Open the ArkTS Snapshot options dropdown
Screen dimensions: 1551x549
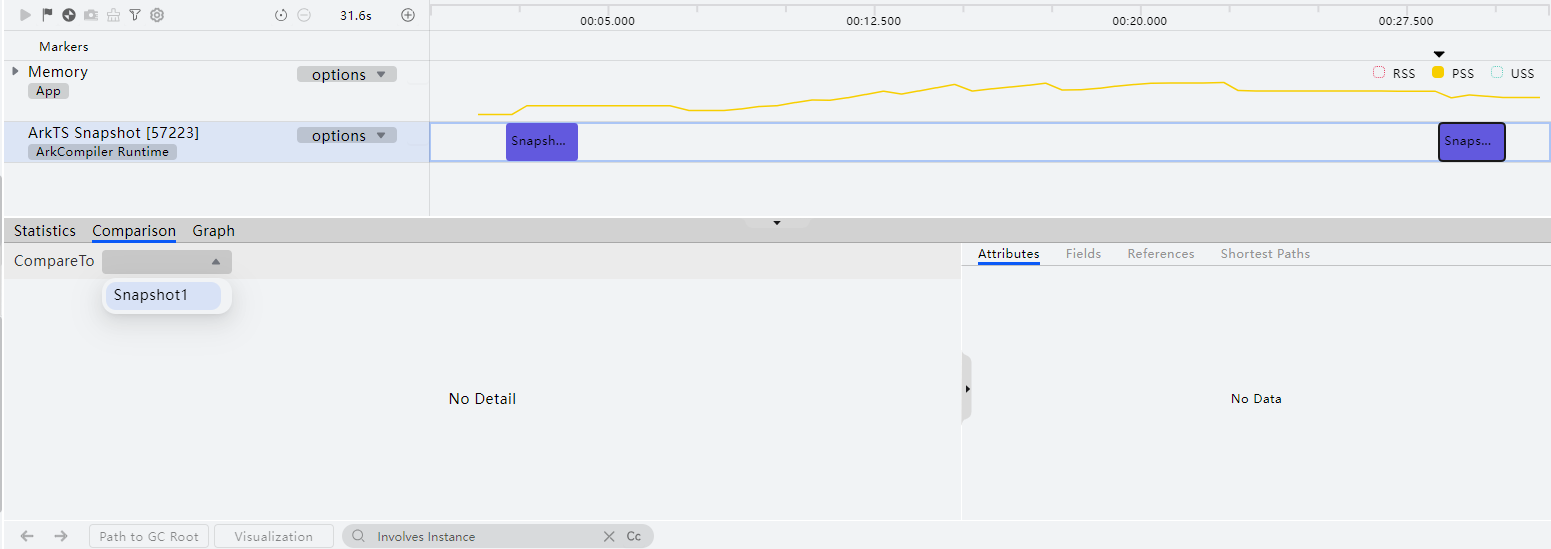(347, 135)
